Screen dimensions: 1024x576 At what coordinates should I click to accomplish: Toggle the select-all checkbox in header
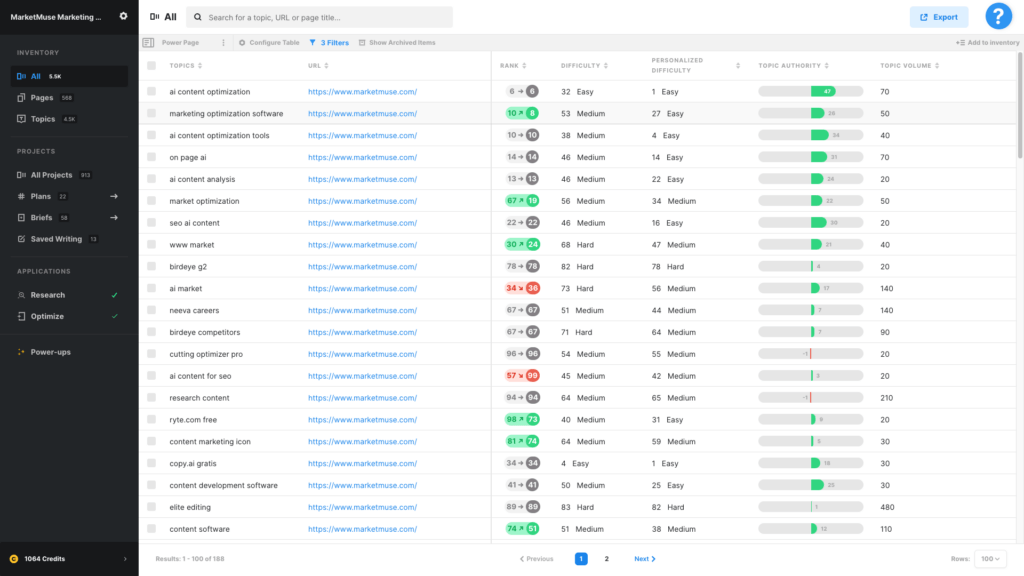coord(152,65)
